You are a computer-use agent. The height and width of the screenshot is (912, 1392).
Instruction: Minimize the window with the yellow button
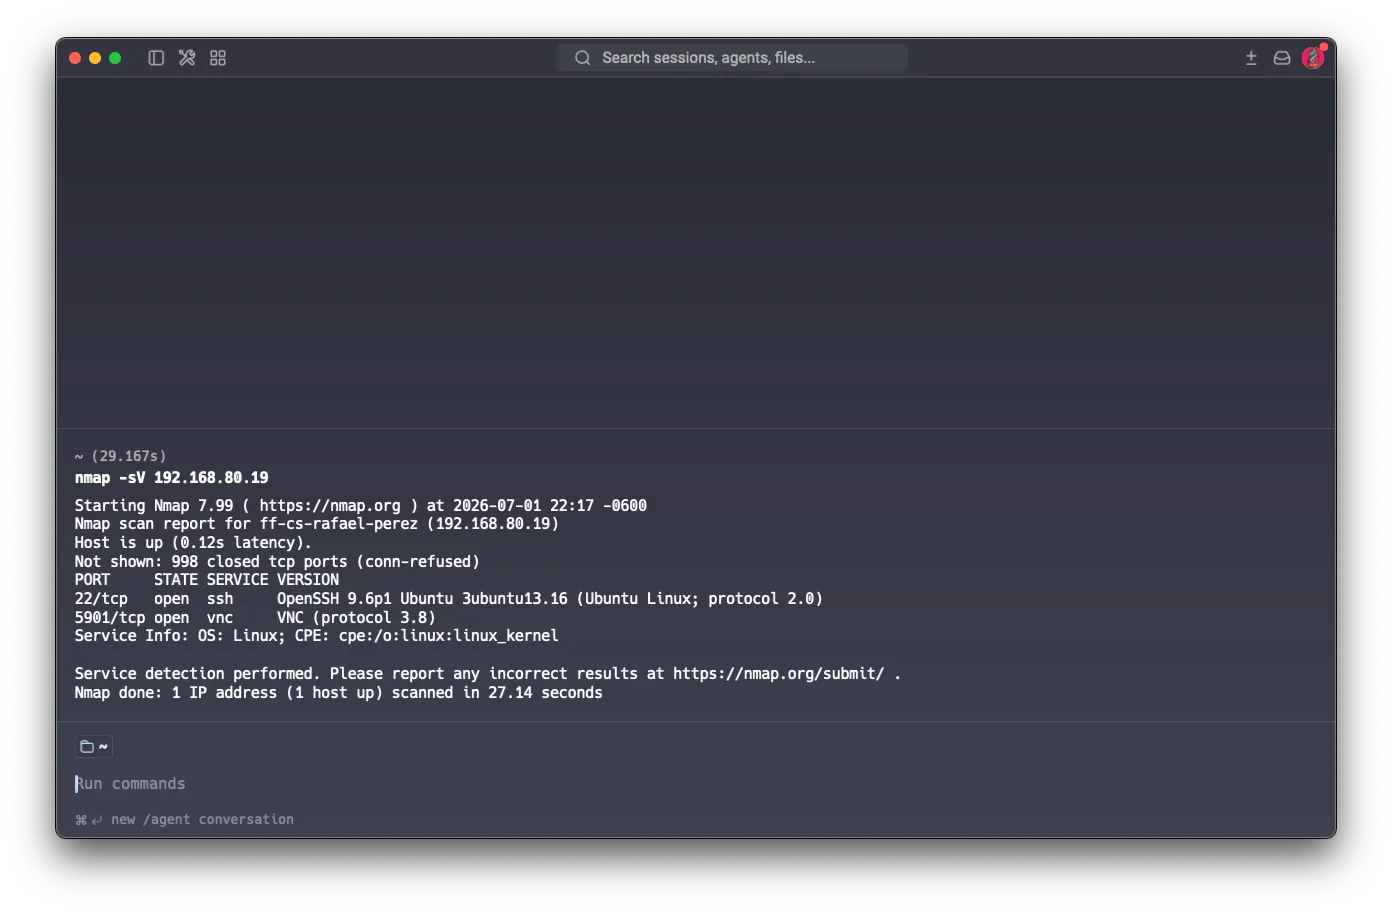click(95, 58)
